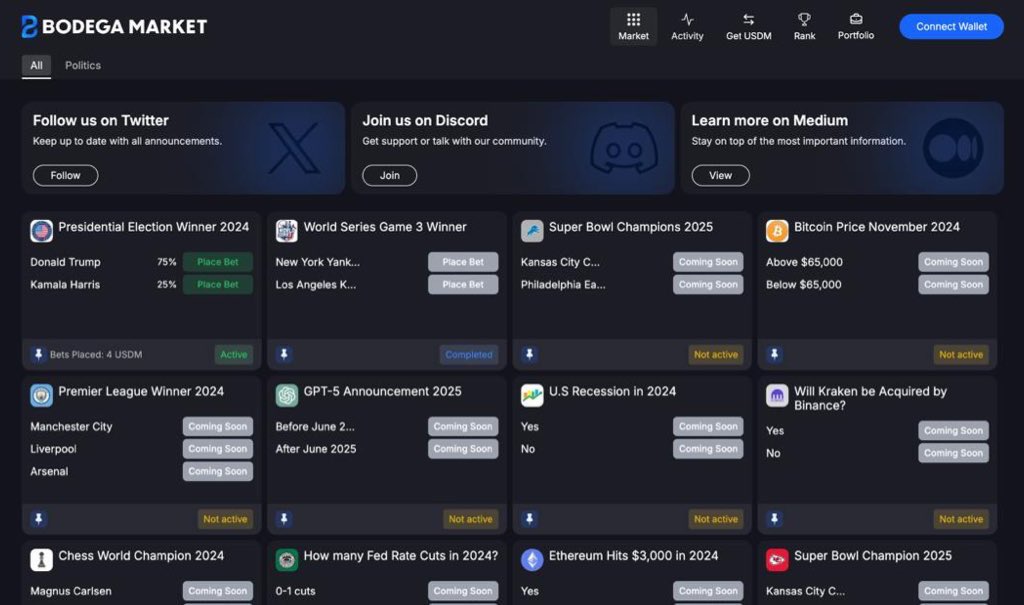Viewport: 1024px width, 605px height.
Task: Click the X logo on Twitter banner
Action: click(294, 148)
